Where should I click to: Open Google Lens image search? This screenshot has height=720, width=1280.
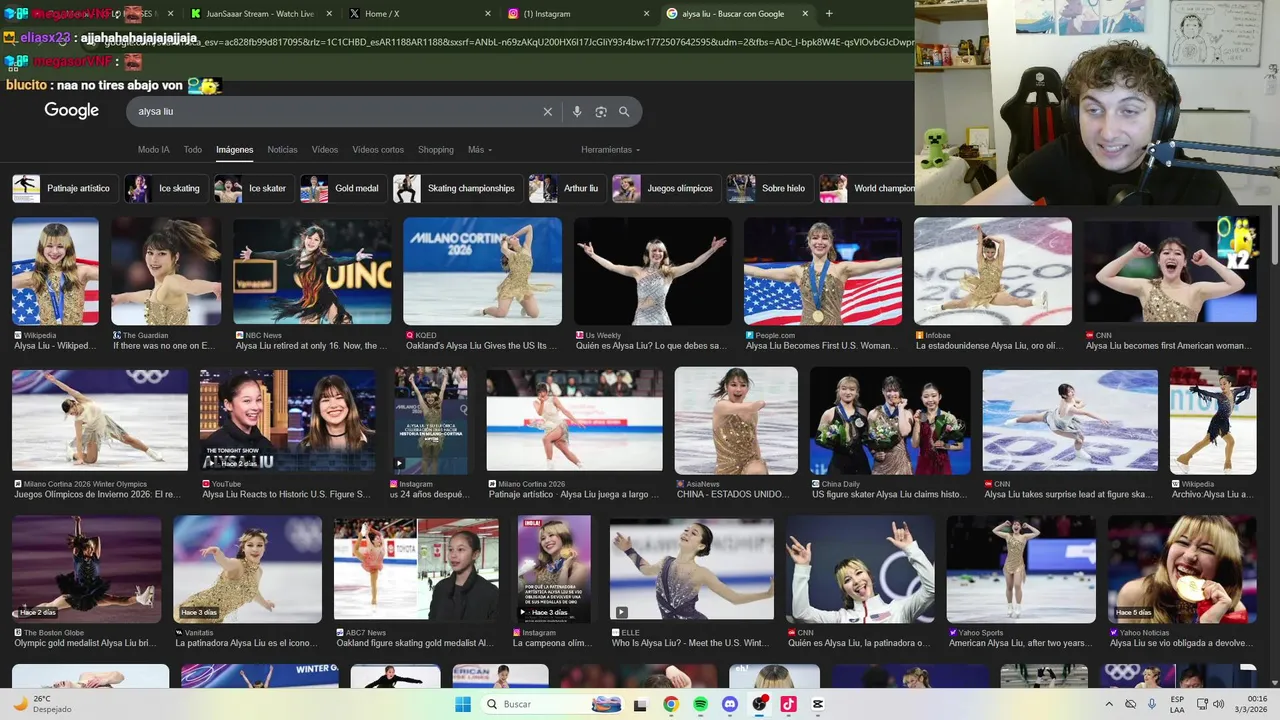(601, 112)
